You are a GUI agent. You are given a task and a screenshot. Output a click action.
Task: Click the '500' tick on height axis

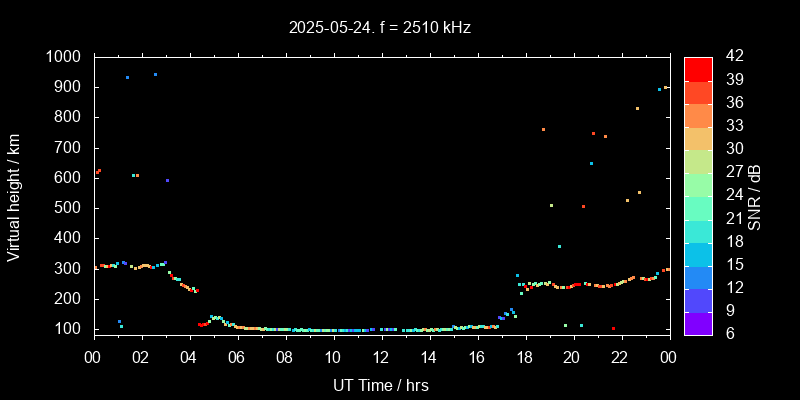point(70,208)
